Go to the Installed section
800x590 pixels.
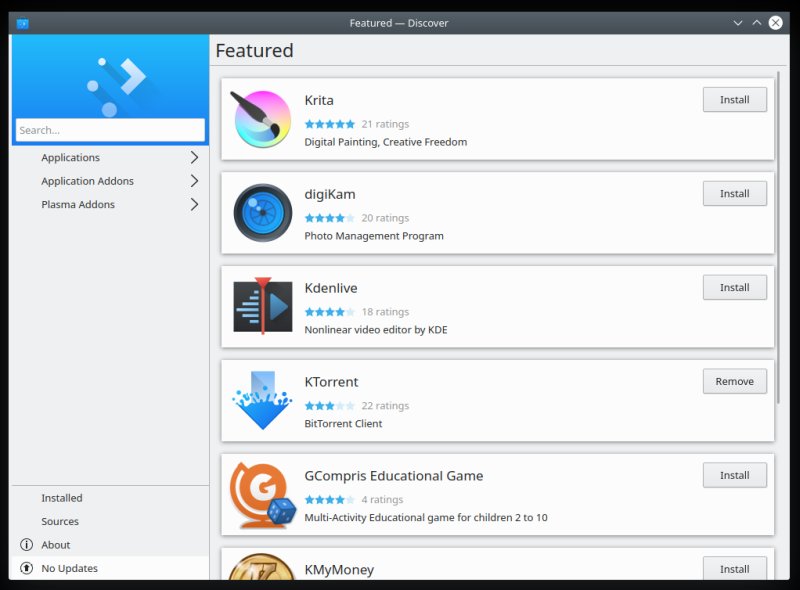pos(110,498)
